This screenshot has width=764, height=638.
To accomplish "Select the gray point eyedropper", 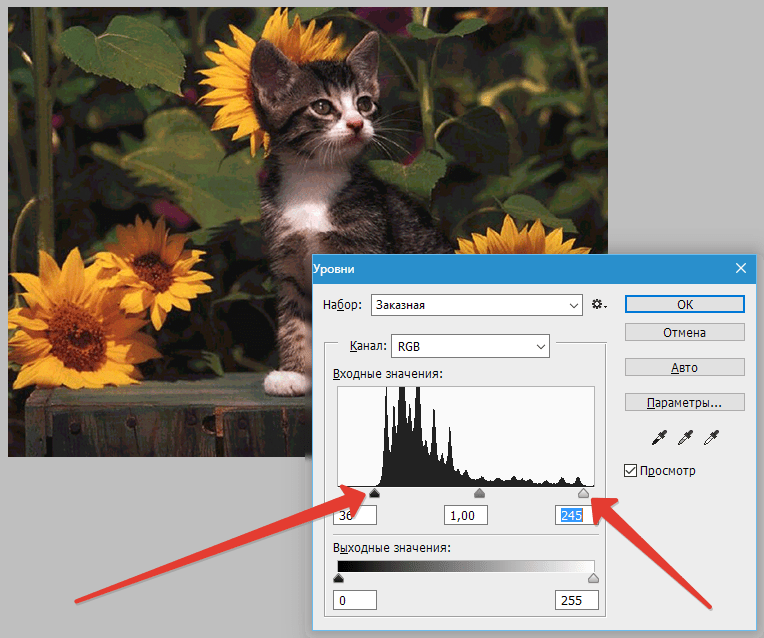I will 685,438.
